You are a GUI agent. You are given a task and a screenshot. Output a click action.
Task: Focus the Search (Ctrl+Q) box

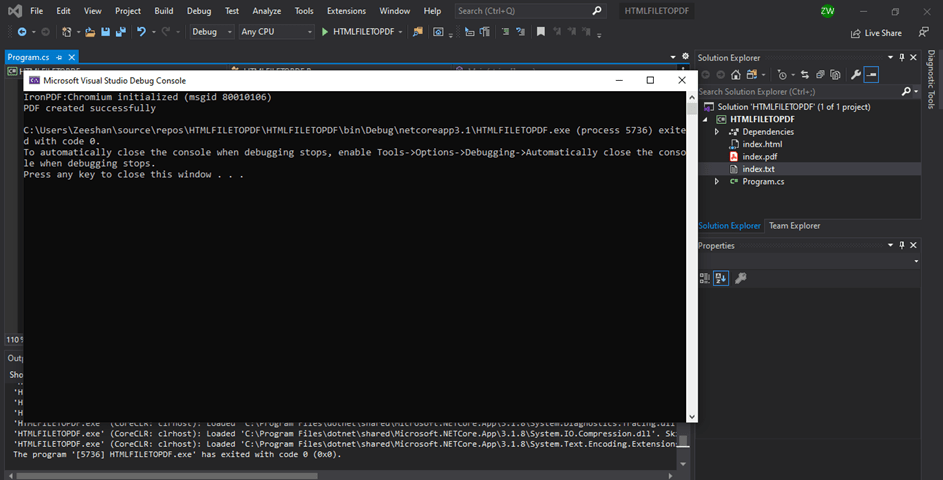pos(530,11)
